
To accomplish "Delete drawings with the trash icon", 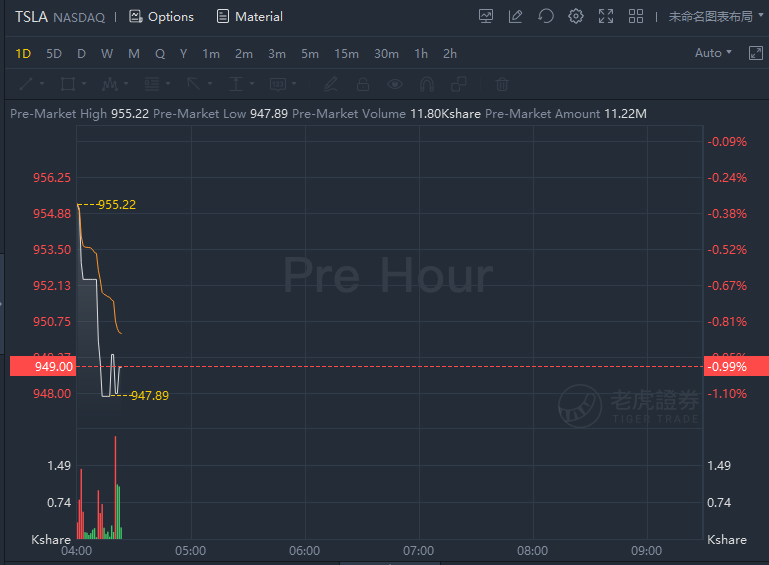I will coord(502,84).
